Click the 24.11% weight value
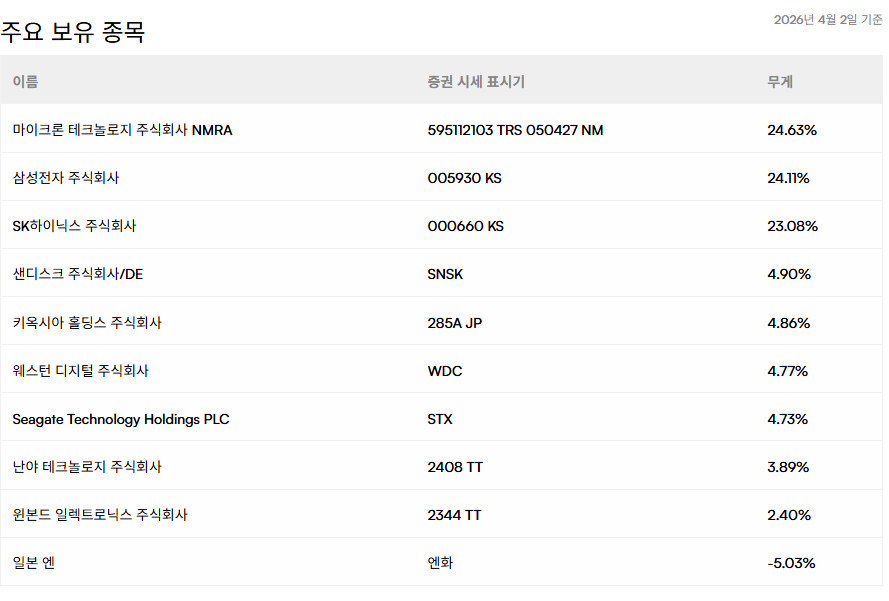 (x=788, y=178)
